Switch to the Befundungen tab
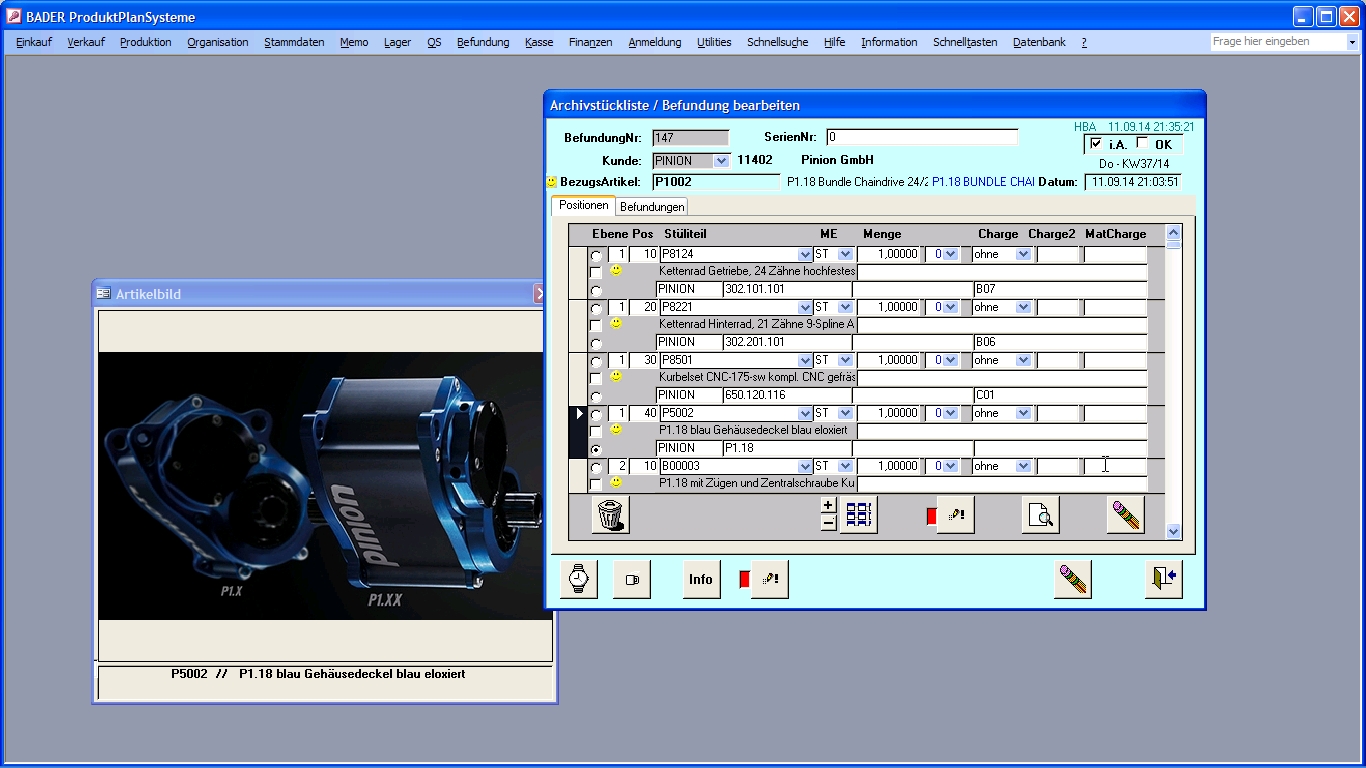The height and width of the screenshot is (768, 1366). click(x=652, y=207)
